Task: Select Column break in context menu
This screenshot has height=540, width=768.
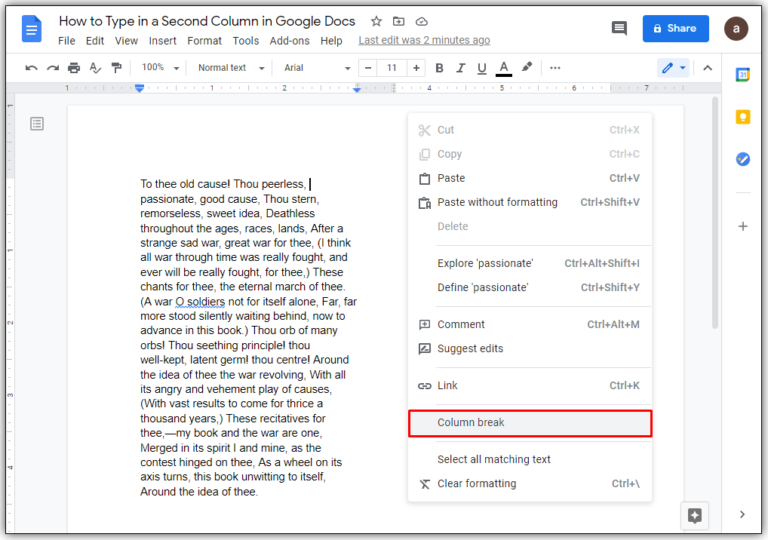Action: [530, 423]
